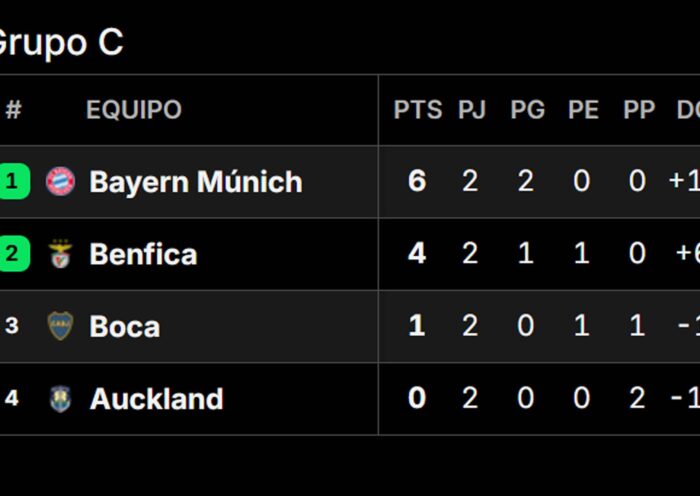Click the PTS column header
The width and height of the screenshot is (700, 496).
tap(418, 110)
